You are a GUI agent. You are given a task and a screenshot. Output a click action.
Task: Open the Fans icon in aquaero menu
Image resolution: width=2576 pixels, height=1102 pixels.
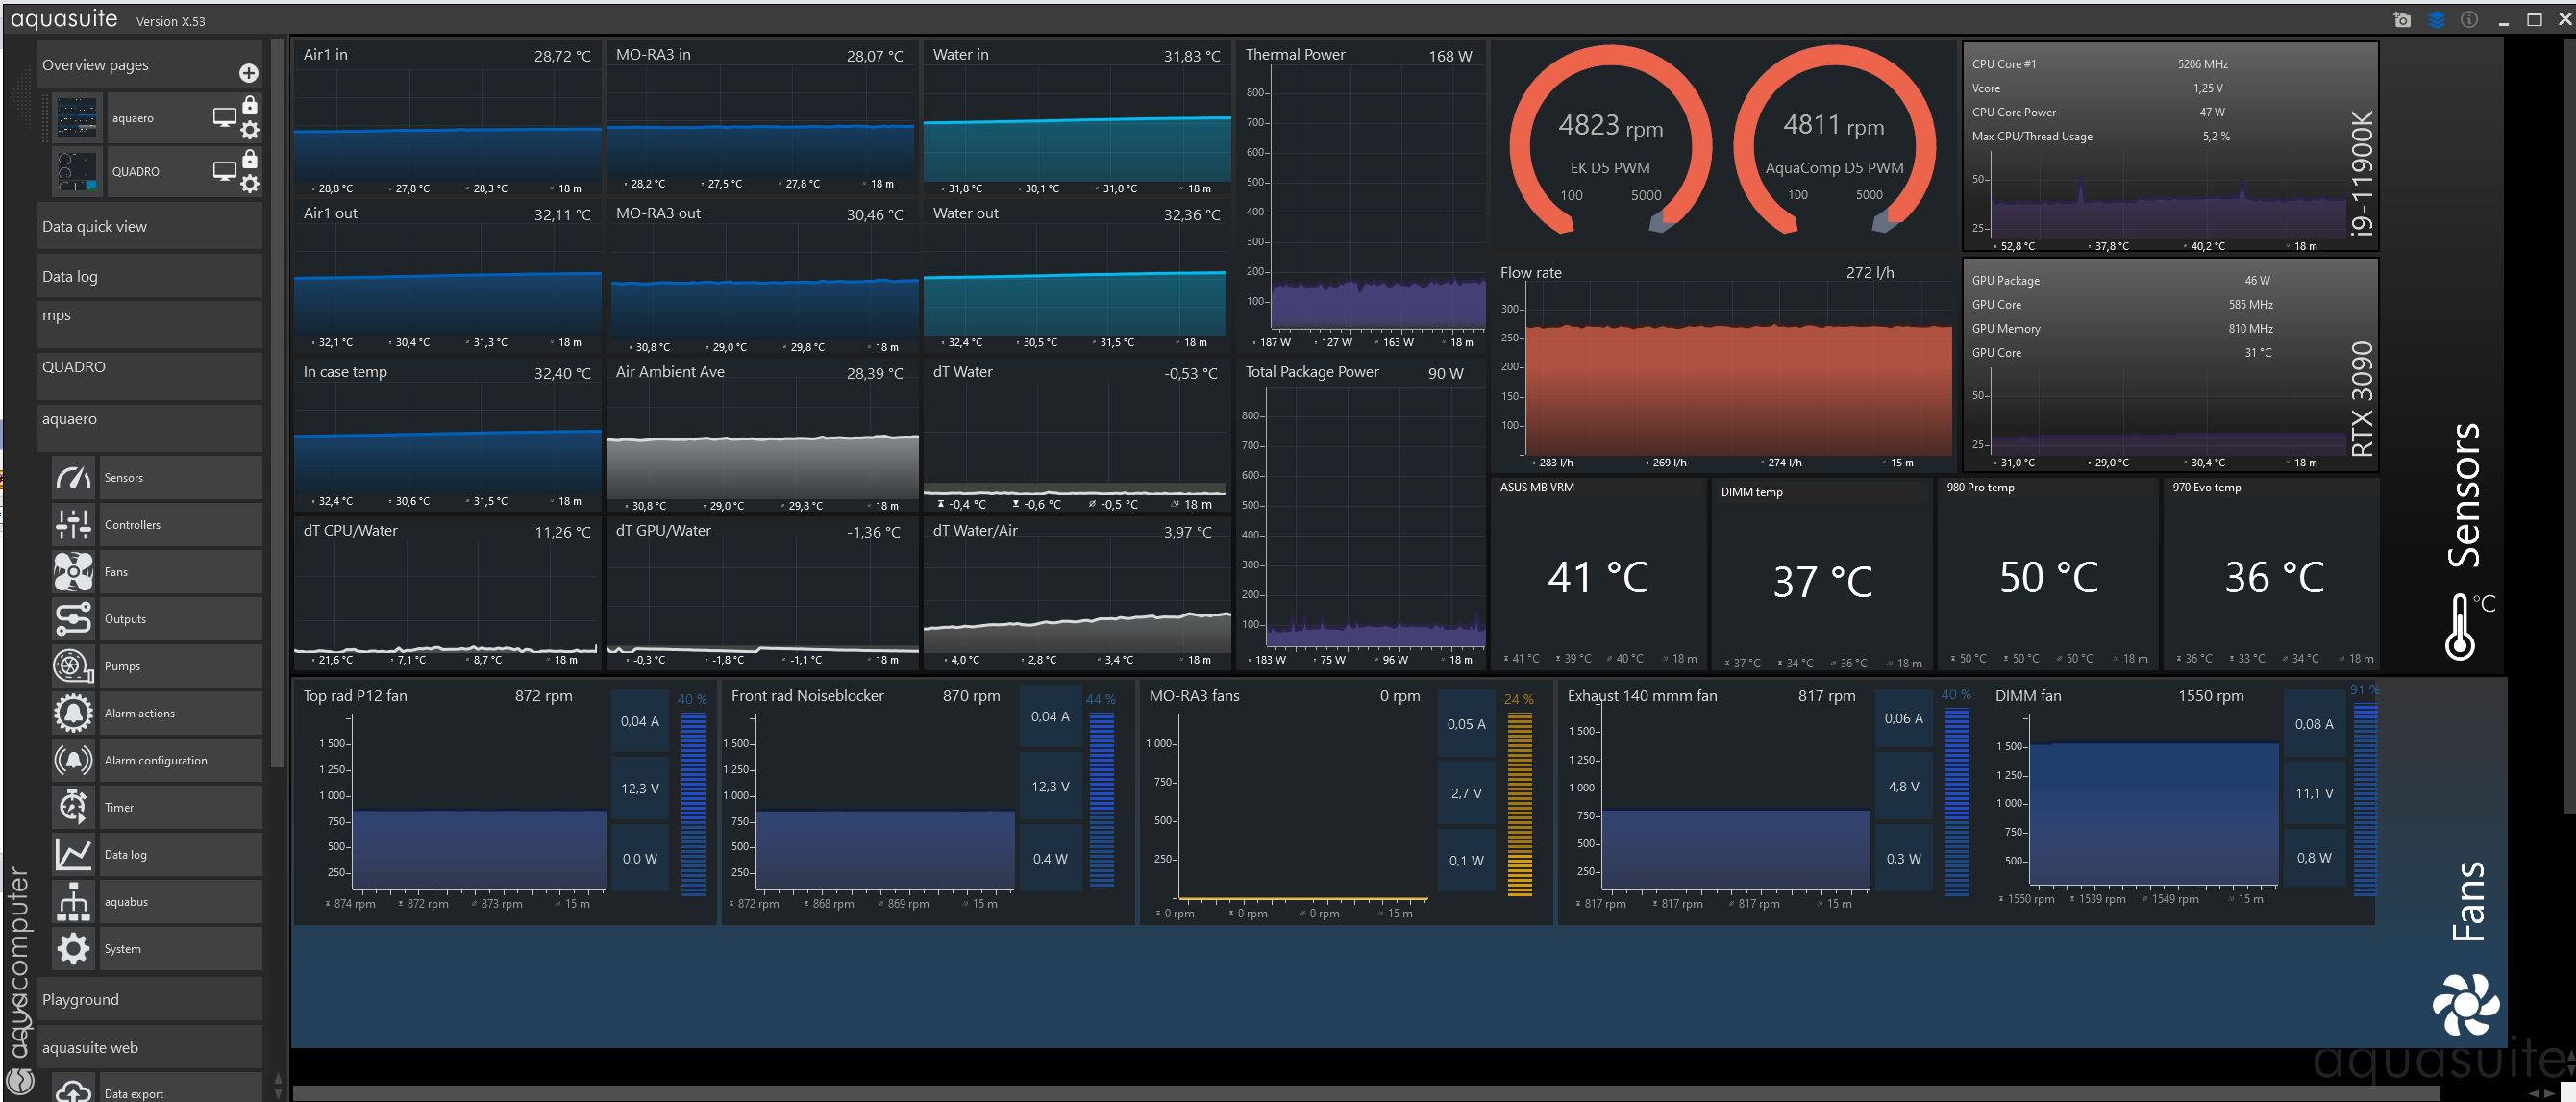(x=73, y=572)
